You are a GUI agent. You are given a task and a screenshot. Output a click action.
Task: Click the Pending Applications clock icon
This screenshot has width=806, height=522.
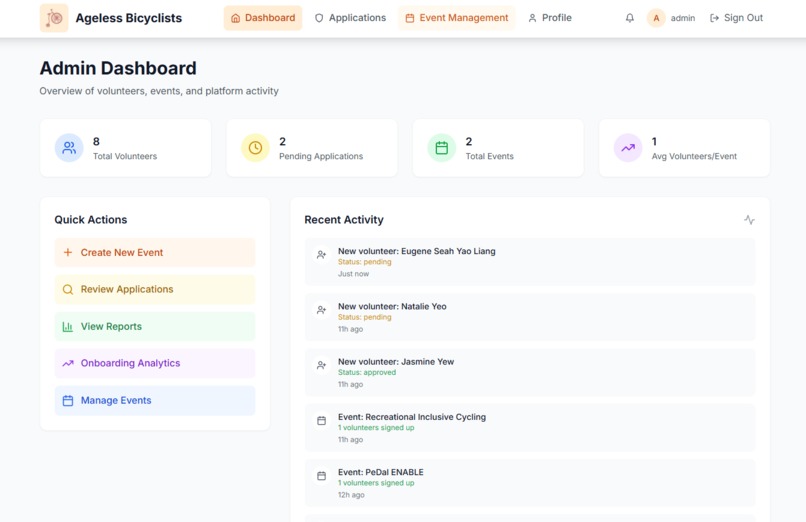[255, 148]
